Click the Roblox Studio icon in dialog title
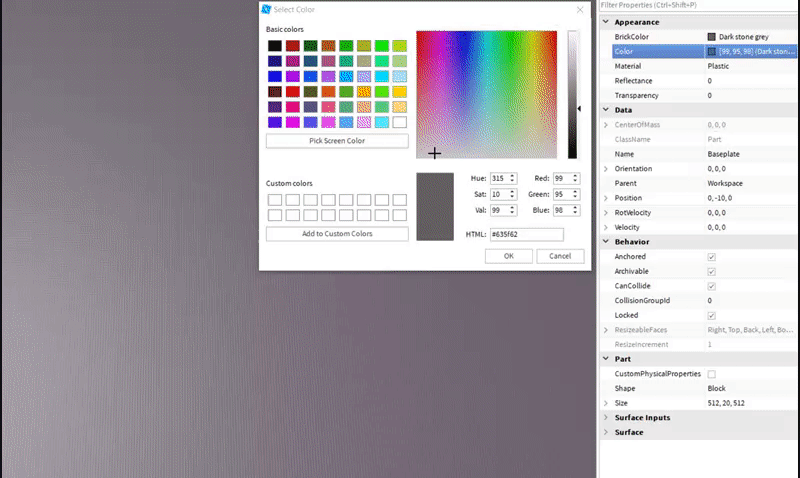The width and height of the screenshot is (800, 478). [266, 9]
